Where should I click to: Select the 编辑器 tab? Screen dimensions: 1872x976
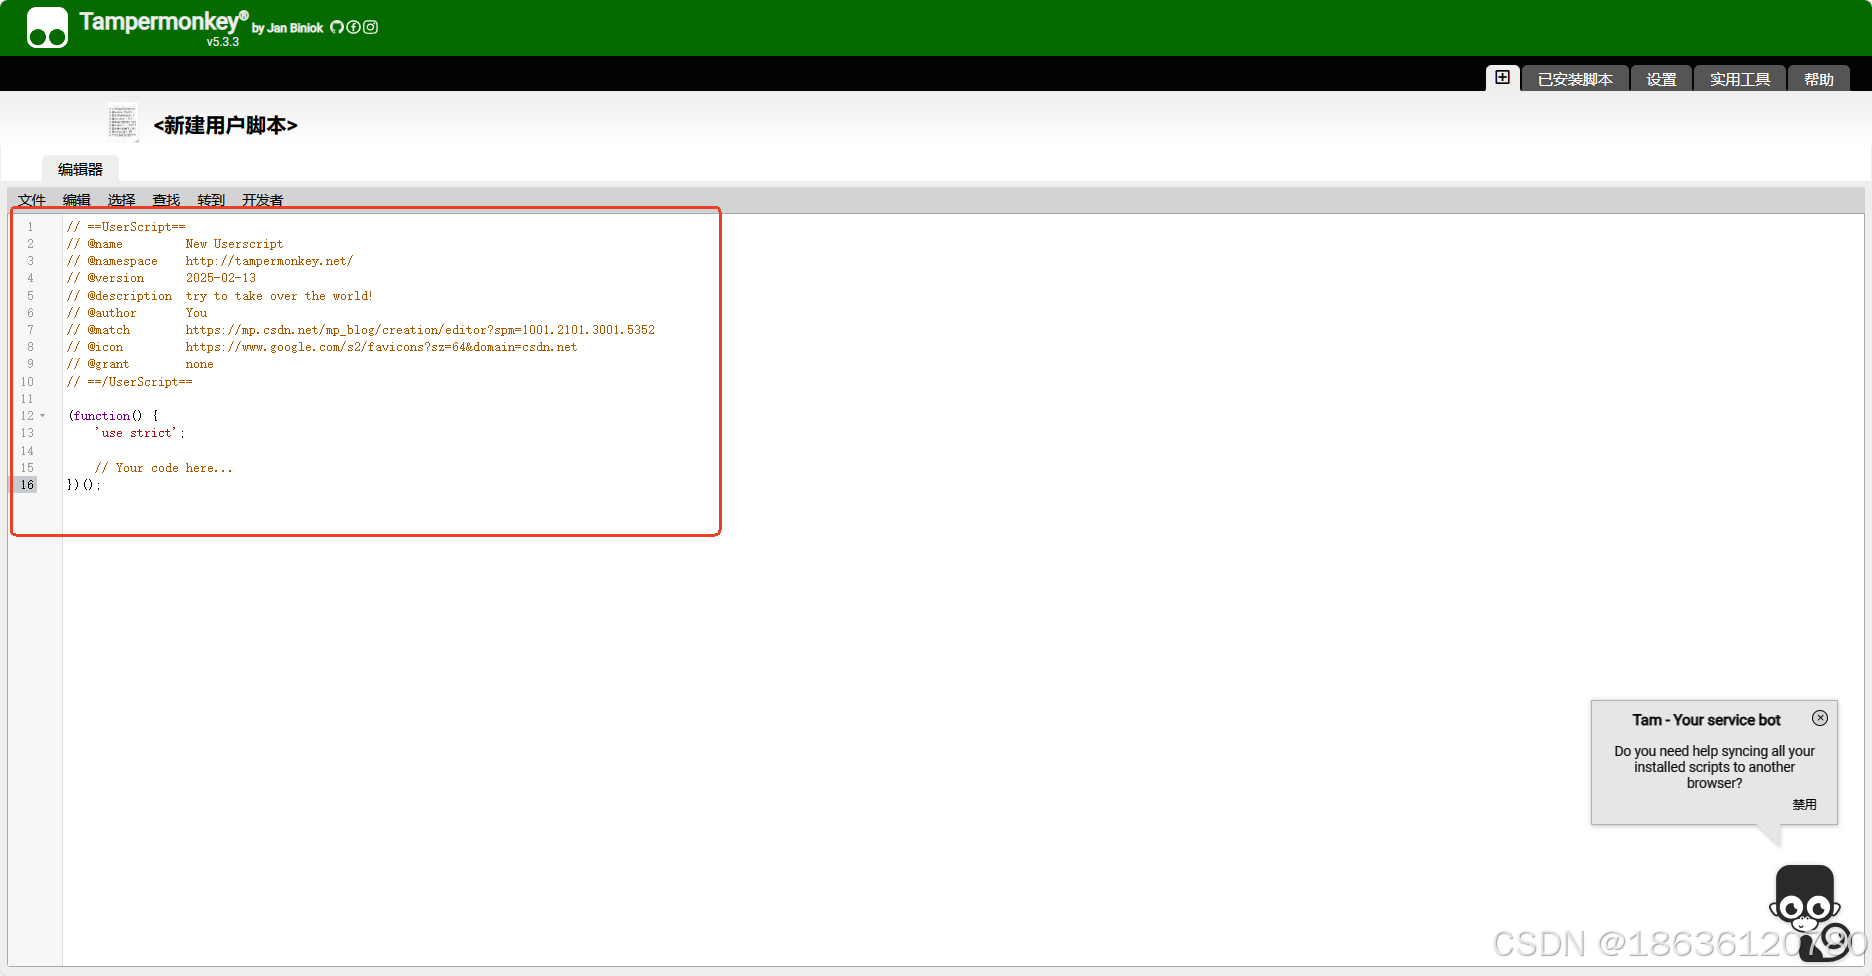(80, 169)
